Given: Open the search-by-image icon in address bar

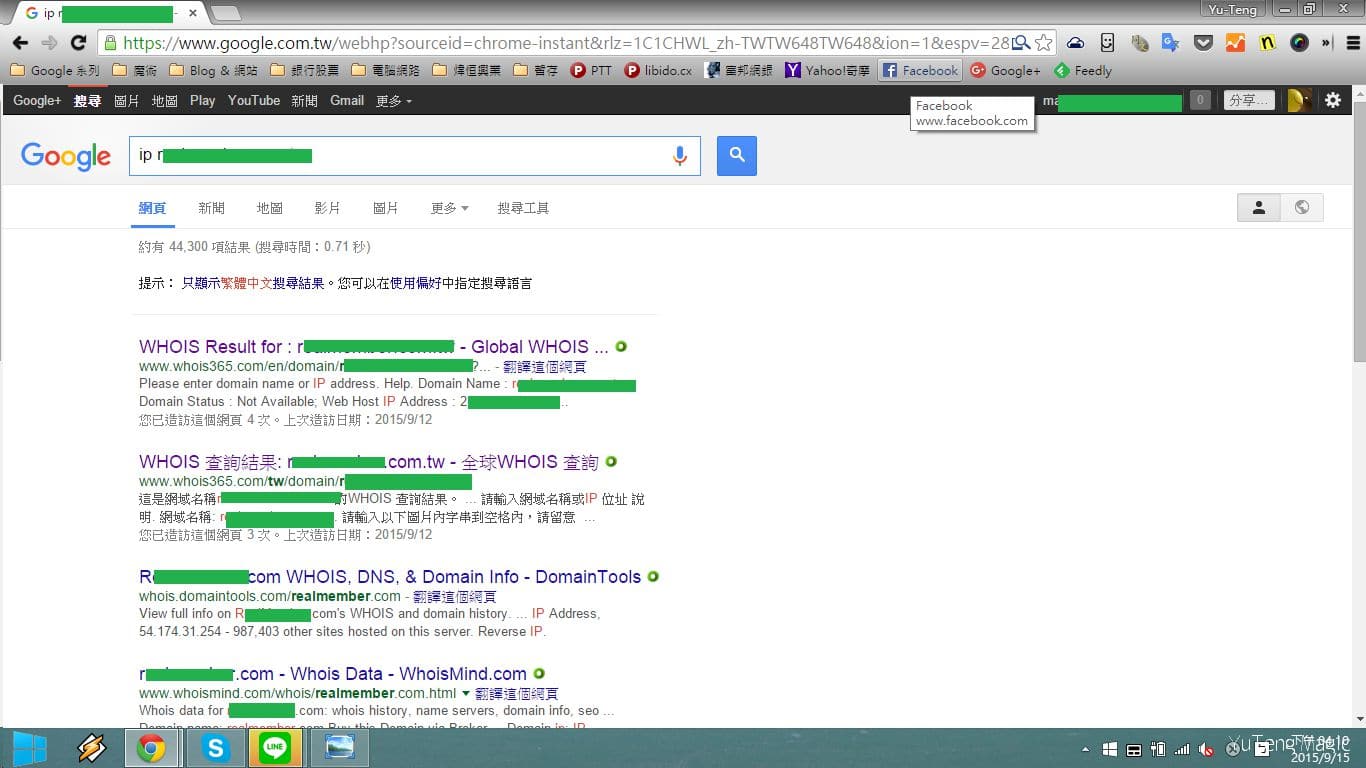Looking at the screenshot, I should coord(1021,43).
